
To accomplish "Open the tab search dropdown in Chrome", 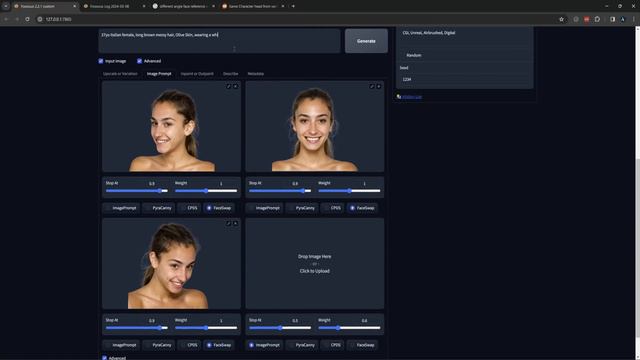I will point(6,6).
